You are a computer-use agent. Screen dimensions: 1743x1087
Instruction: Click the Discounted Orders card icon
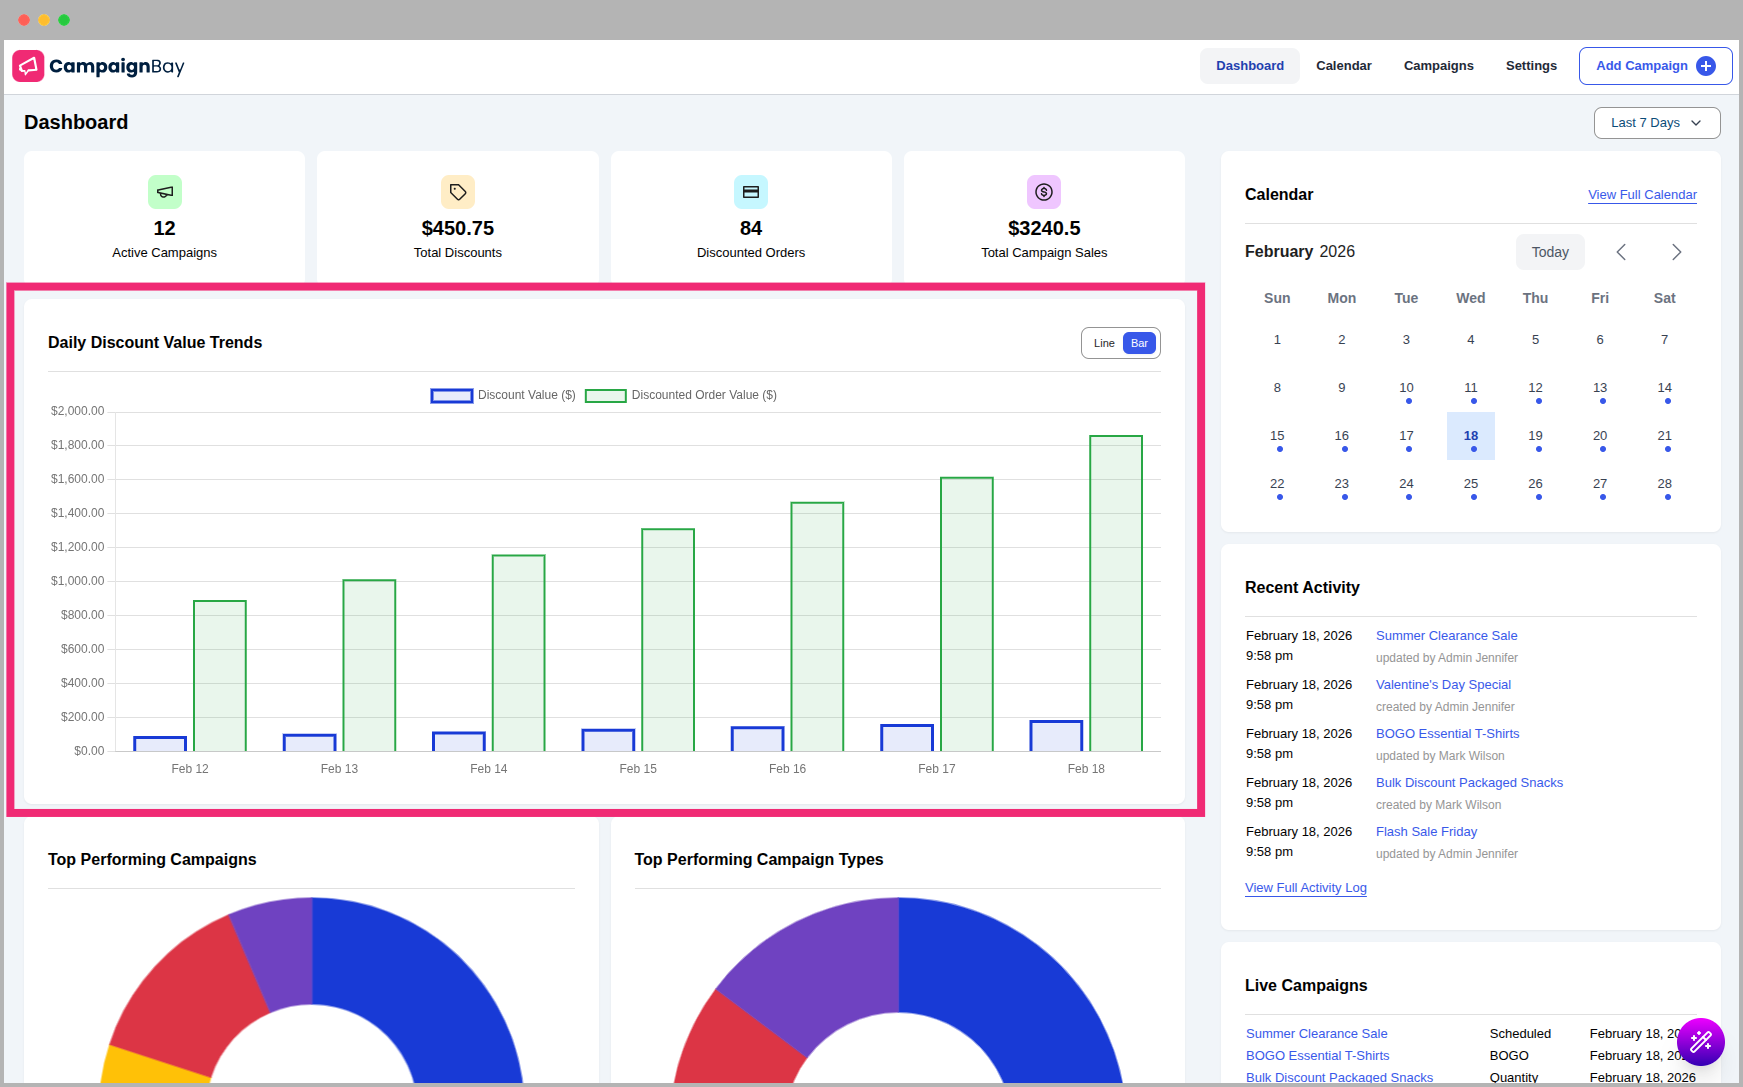click(751, 192)
